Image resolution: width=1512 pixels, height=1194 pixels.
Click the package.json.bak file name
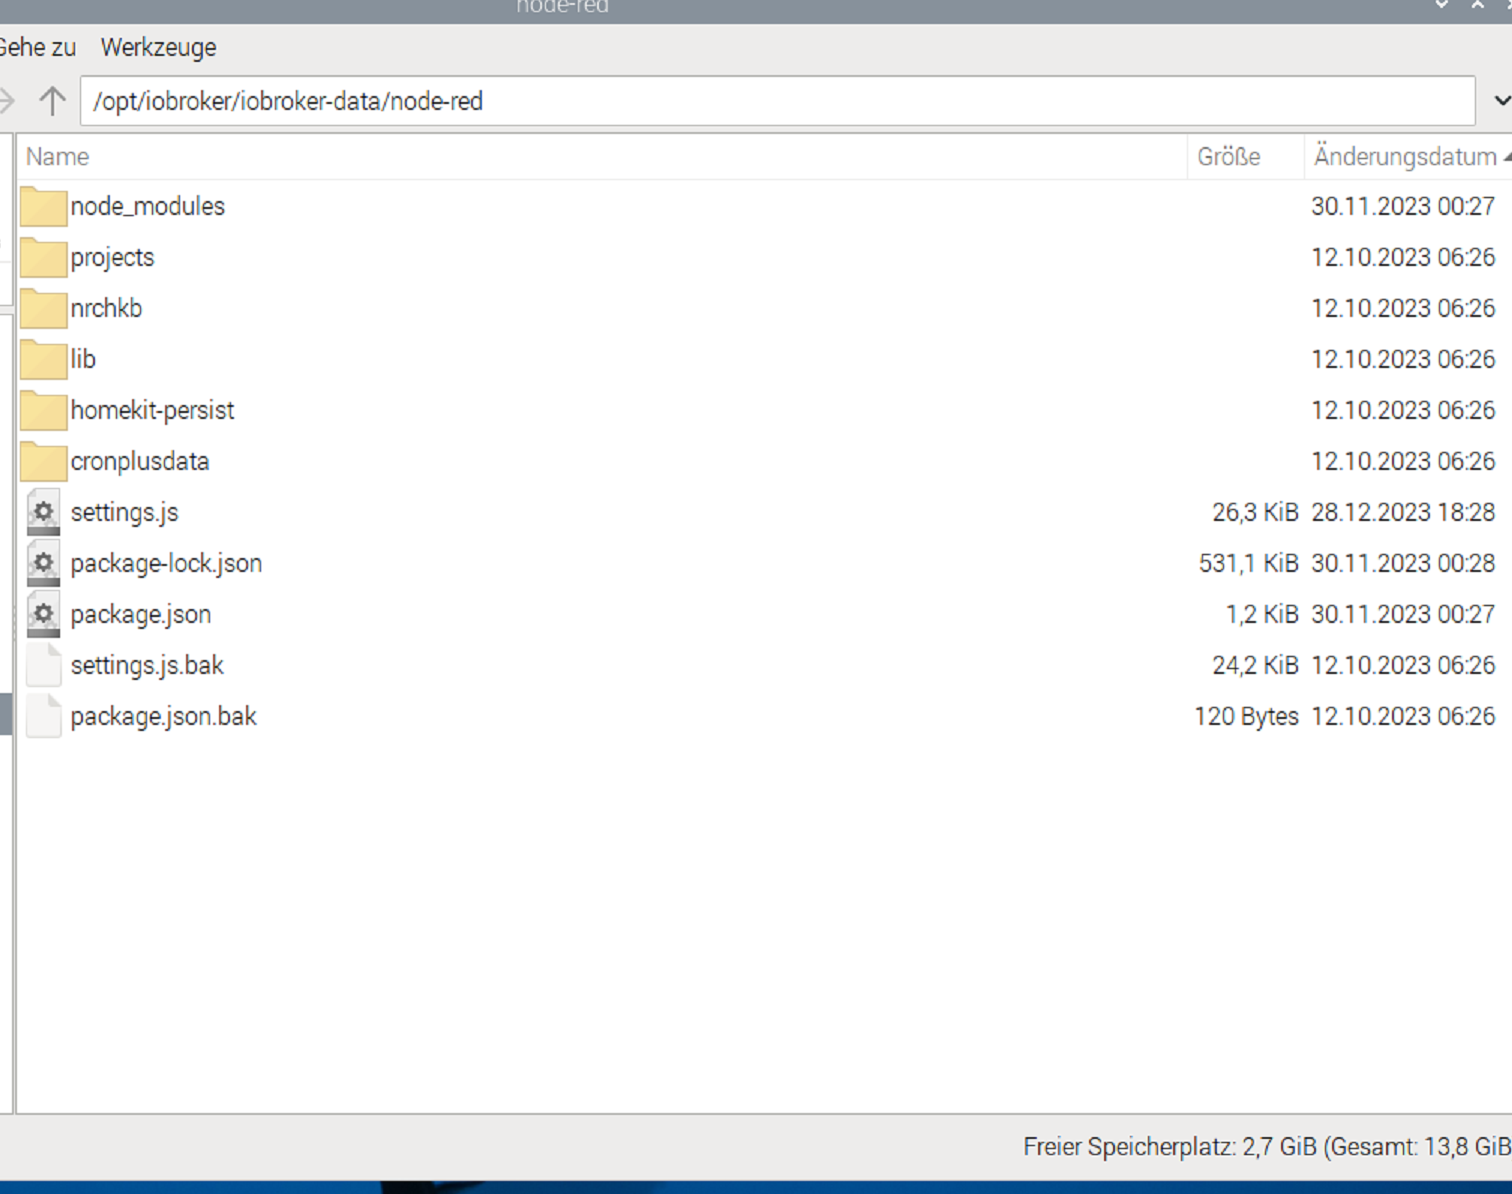point(163,716)
